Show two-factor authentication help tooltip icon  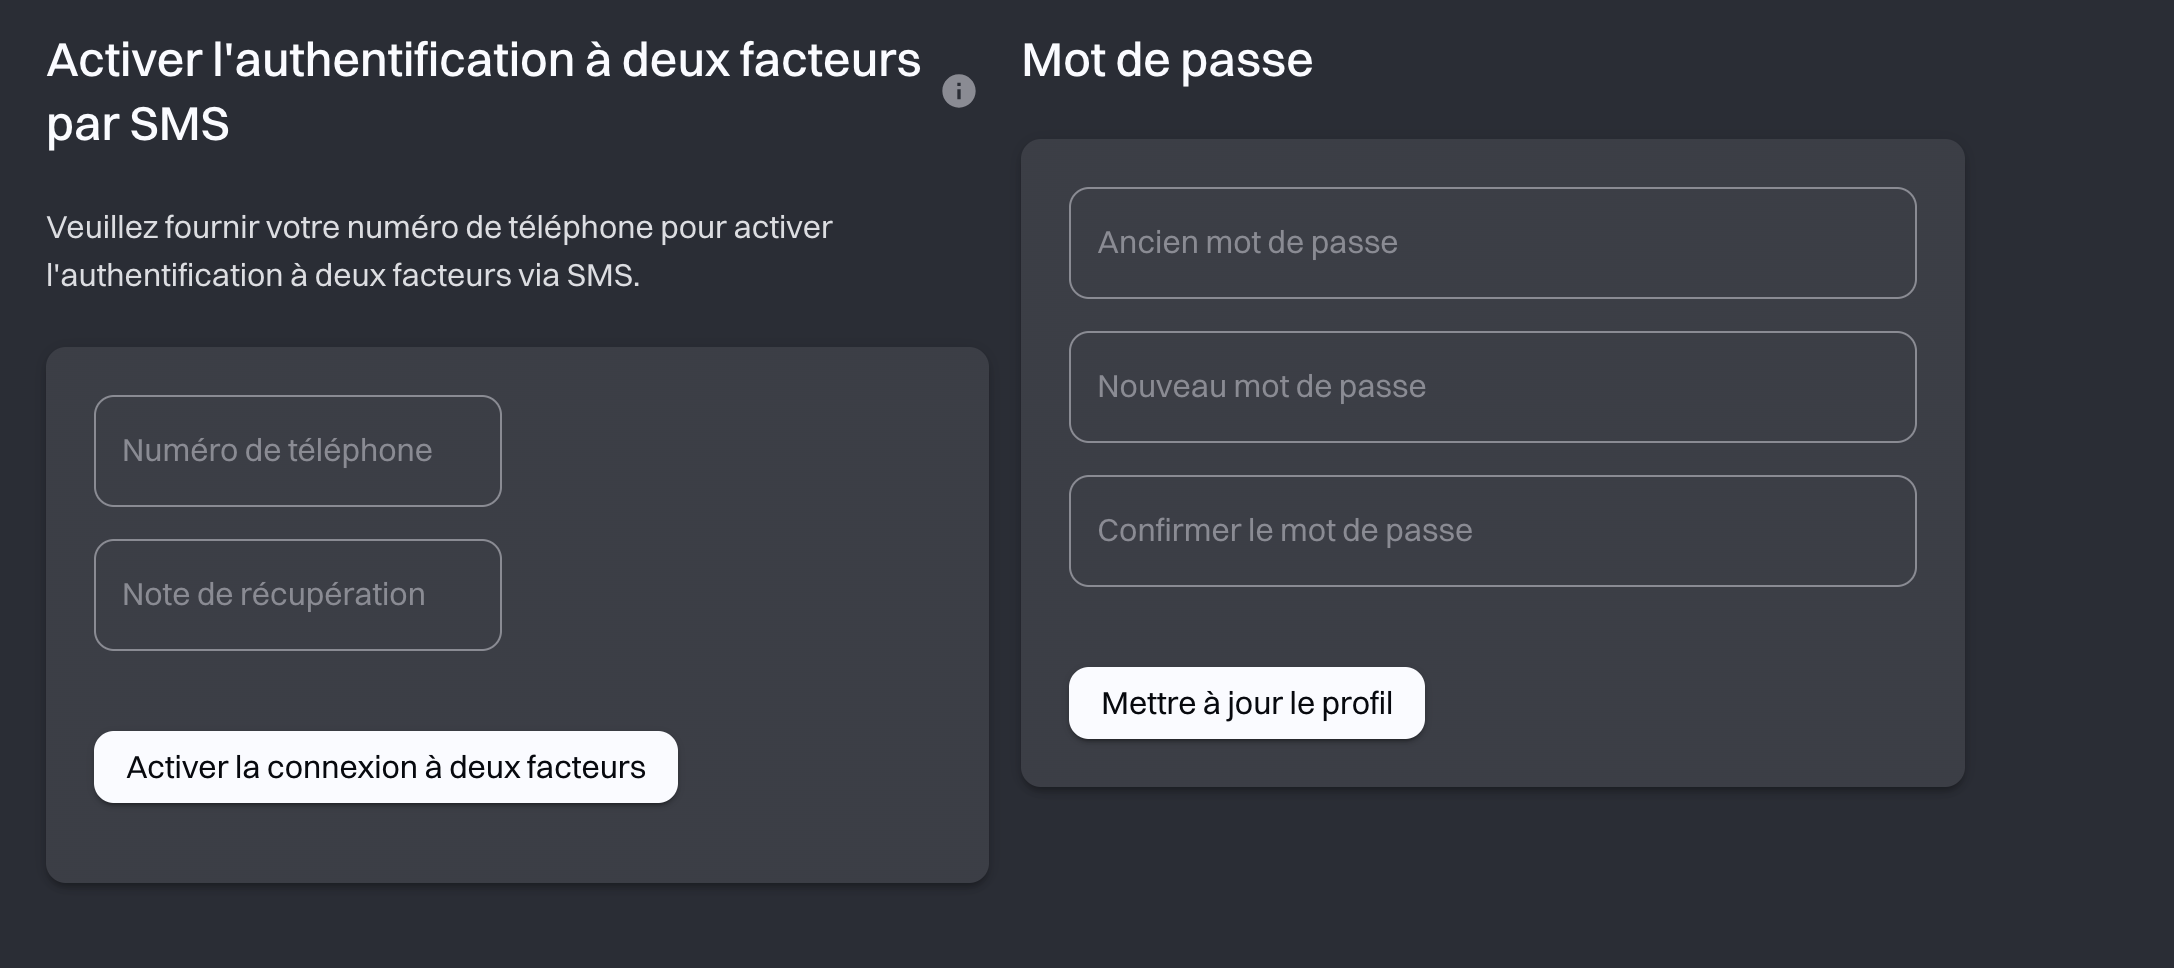pos(958,91)
